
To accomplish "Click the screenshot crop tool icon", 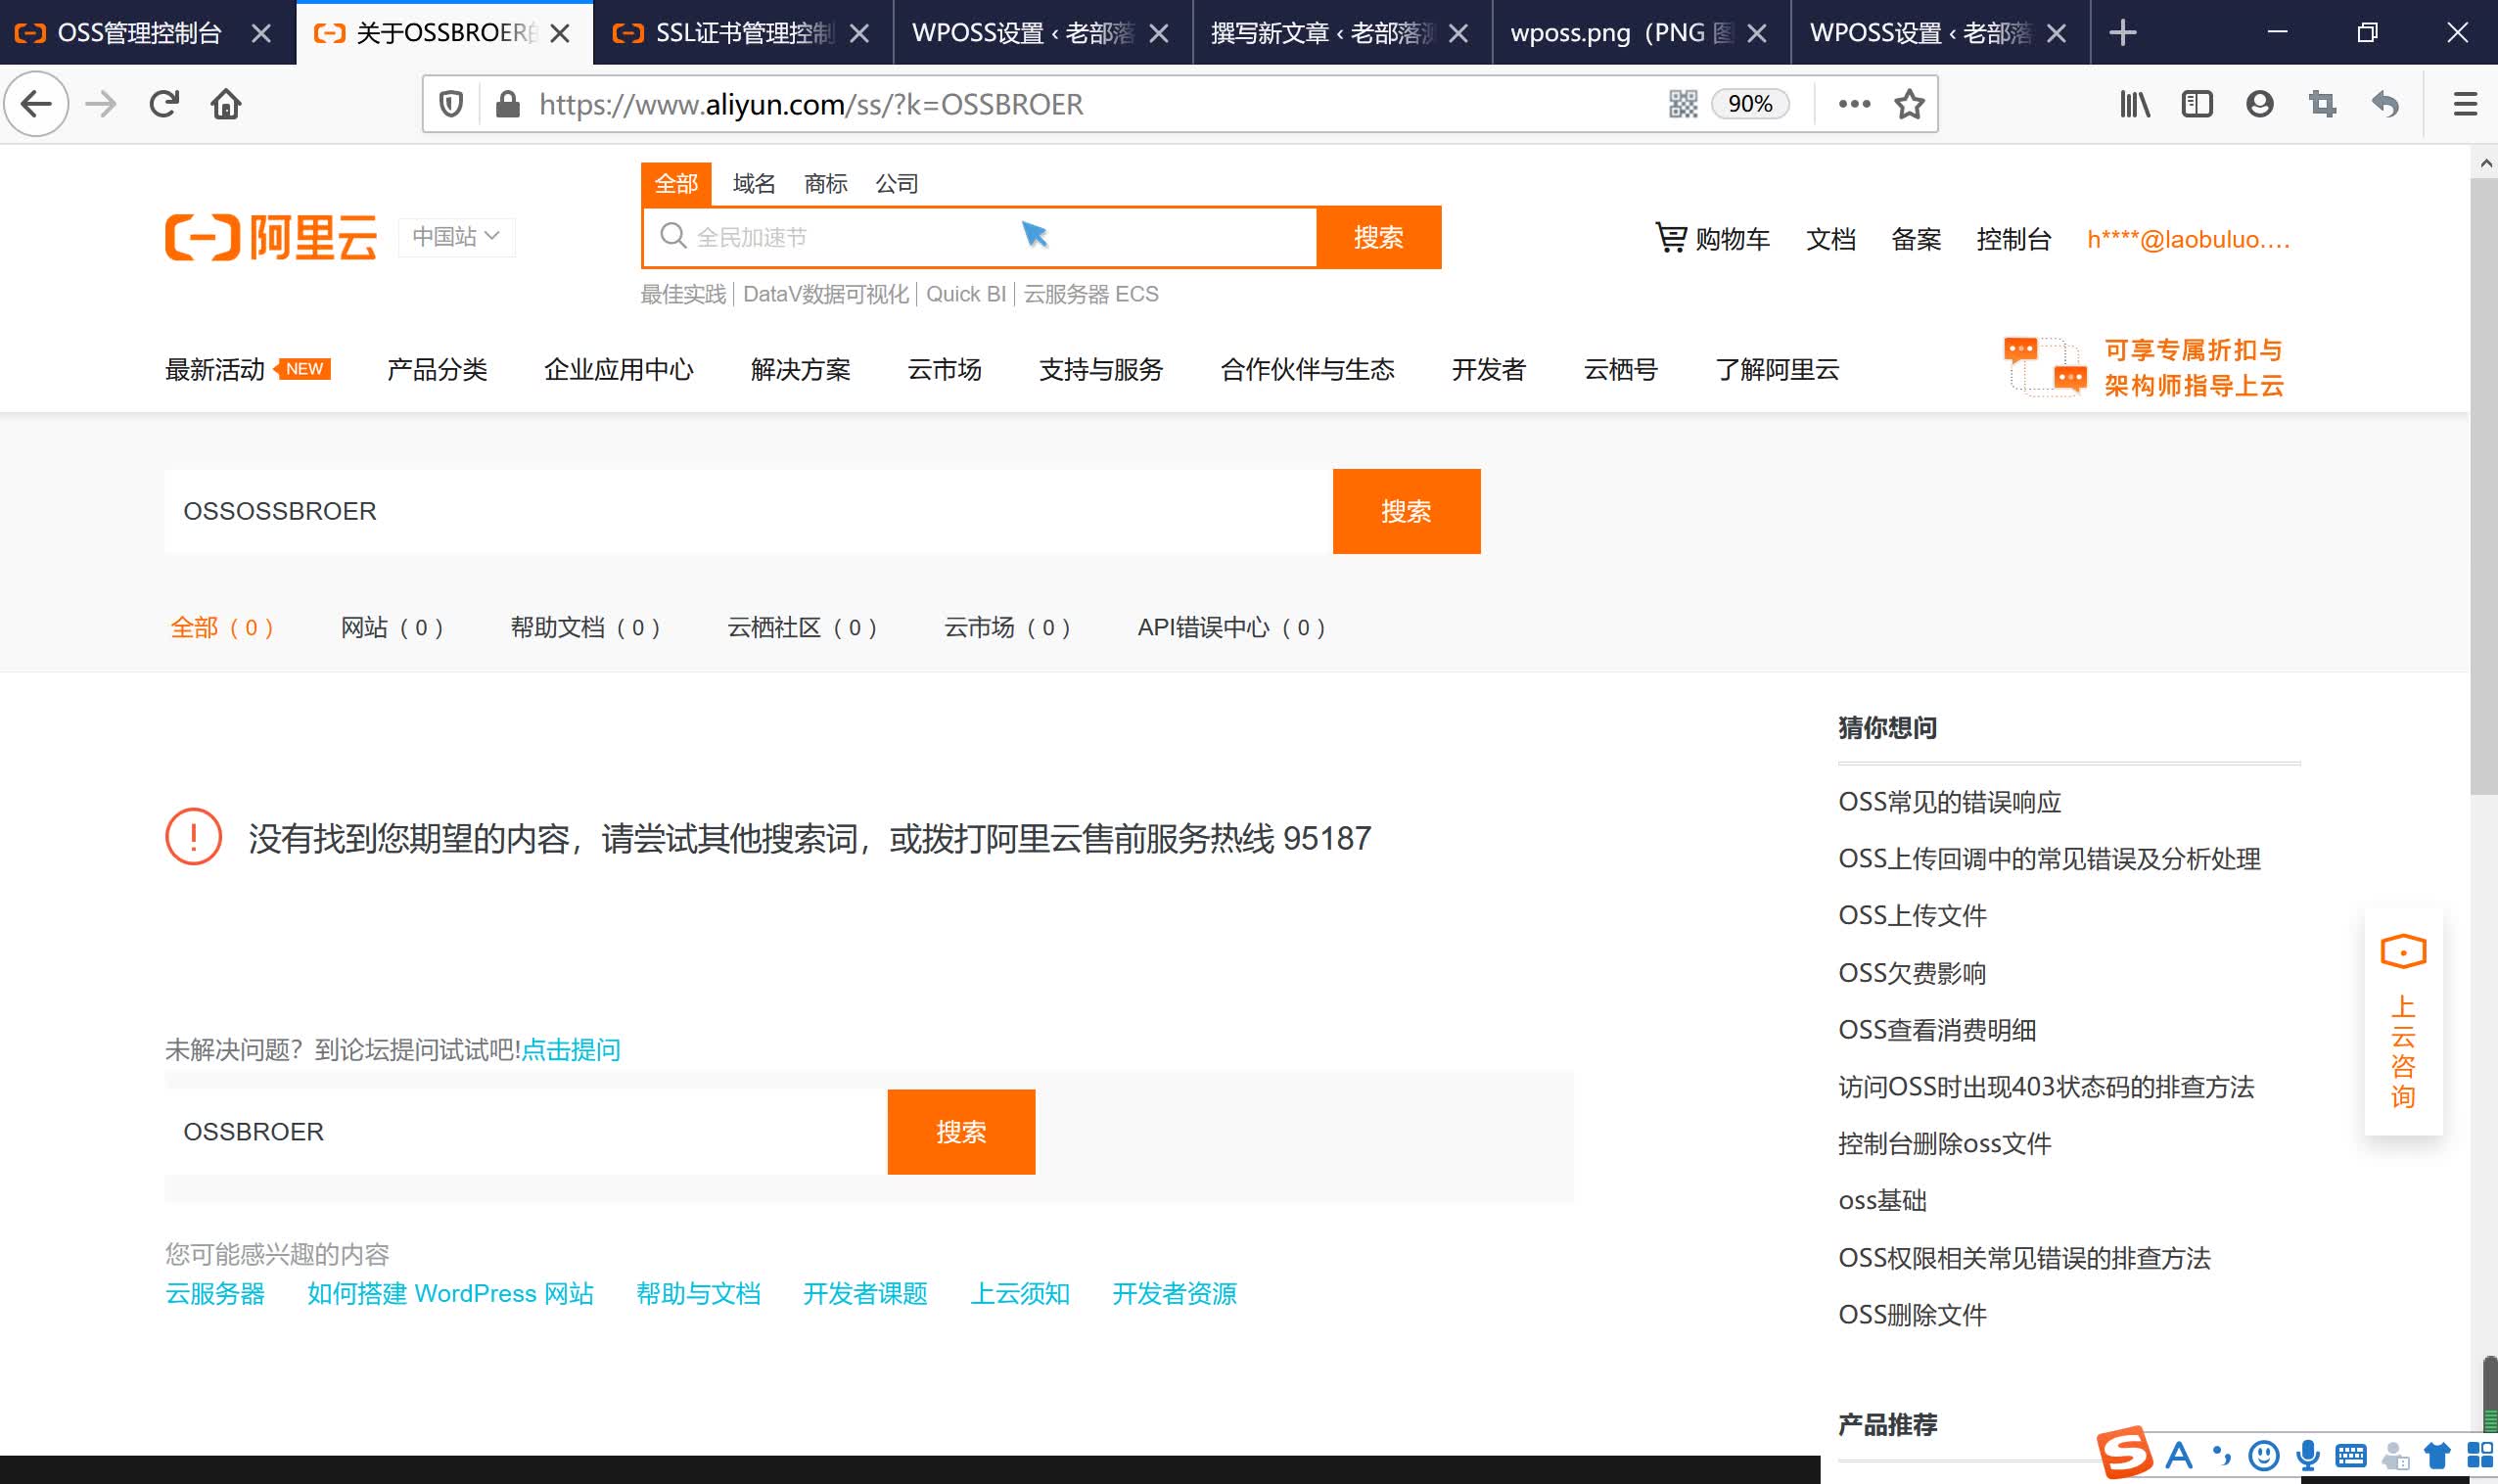I will tap(2323, 104).
